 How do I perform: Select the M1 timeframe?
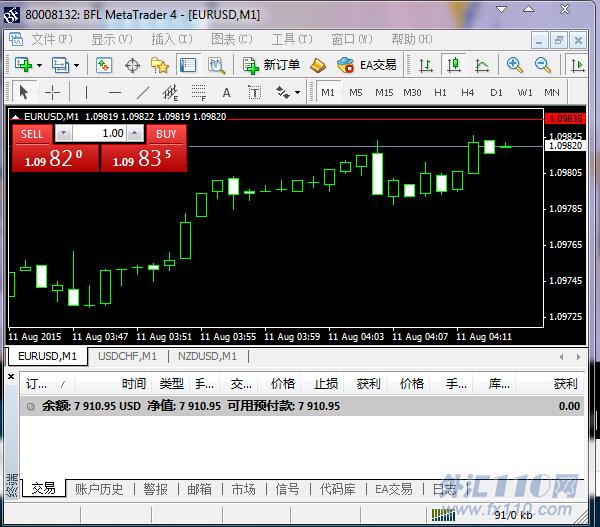[x=328, y=92]
